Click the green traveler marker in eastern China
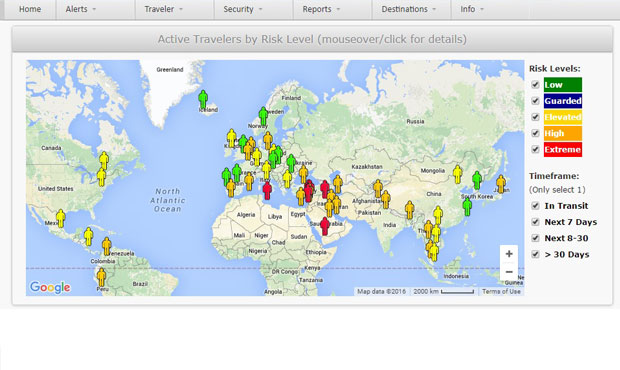 (467, 207)
